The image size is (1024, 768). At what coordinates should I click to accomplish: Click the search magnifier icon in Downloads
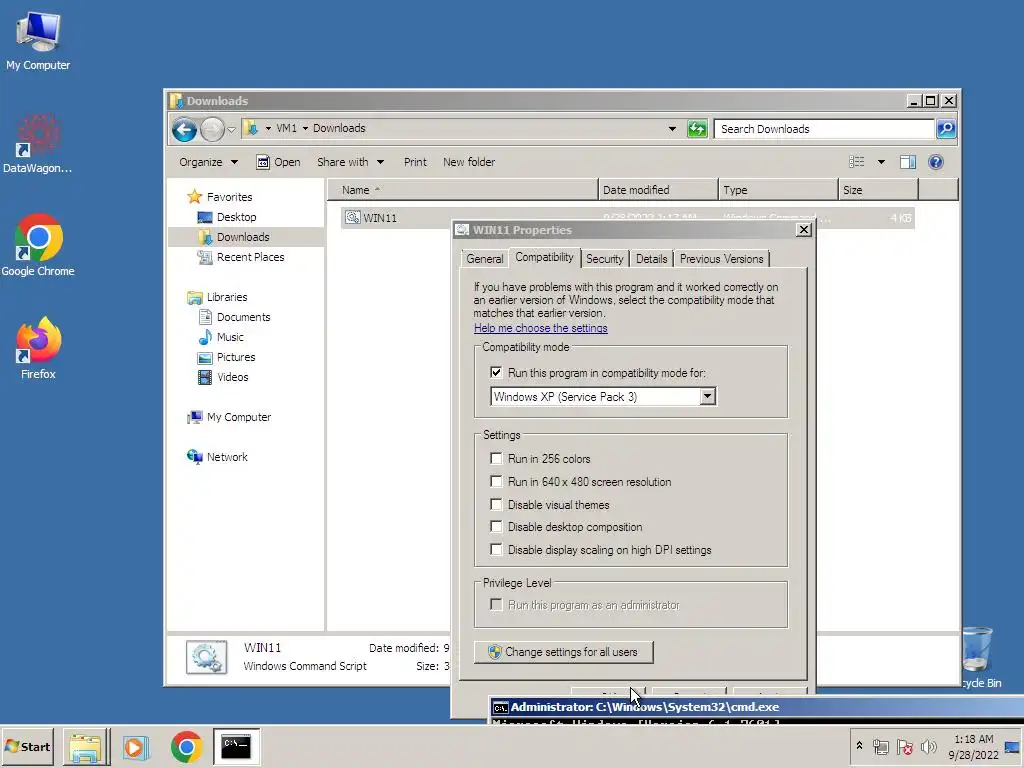pos(946,129)
